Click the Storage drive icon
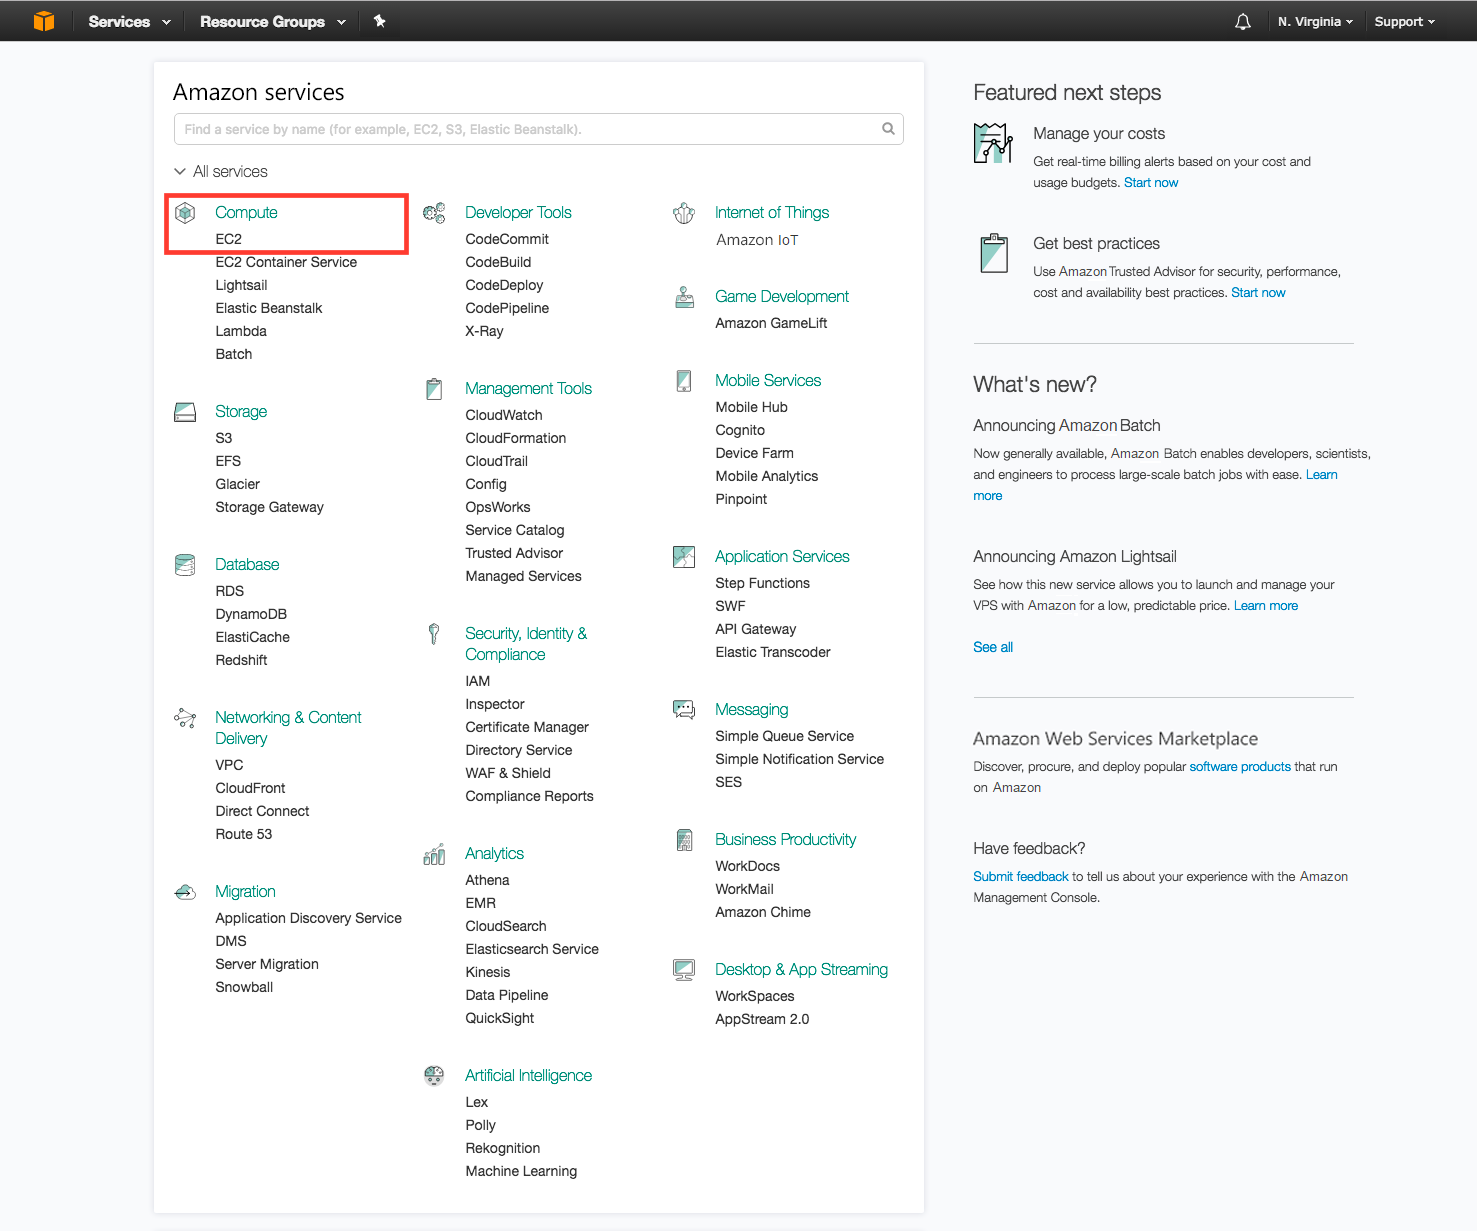The height and width of the screenshot is (1231, 1477). point(185,411)
